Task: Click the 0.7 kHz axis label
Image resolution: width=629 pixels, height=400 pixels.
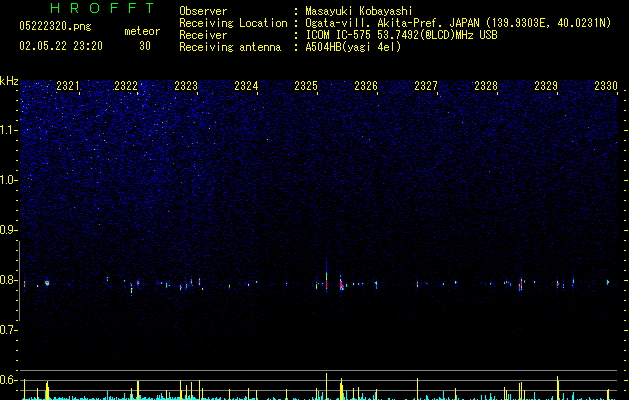Action: click(x=9, y=330)
